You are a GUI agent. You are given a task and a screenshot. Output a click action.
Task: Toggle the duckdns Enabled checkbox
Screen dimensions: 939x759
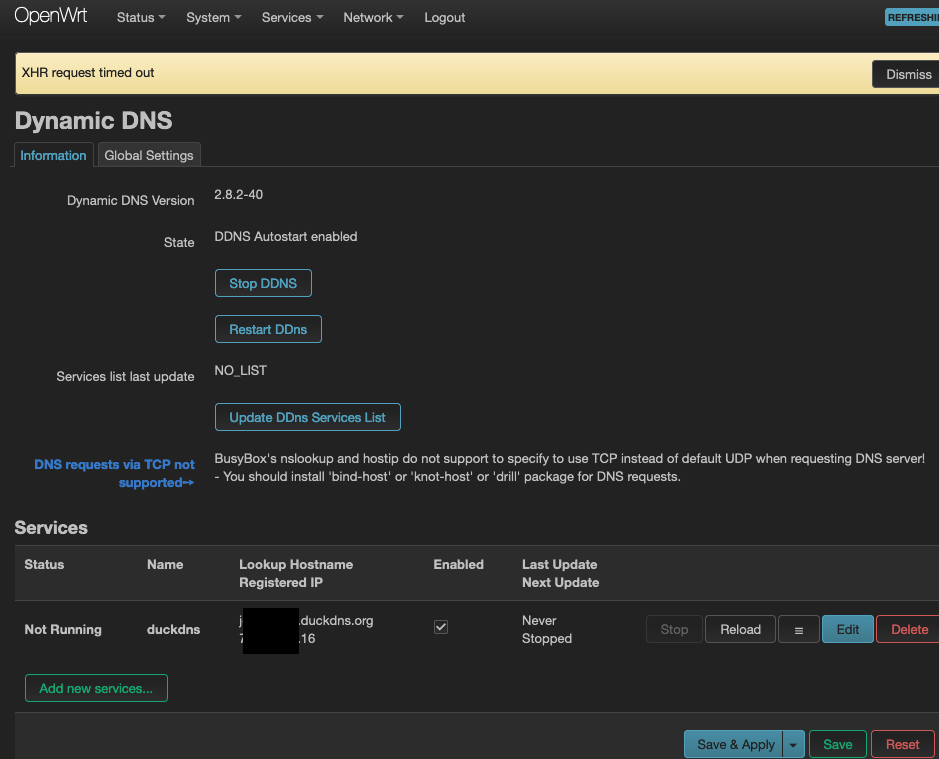coord(441,627)
